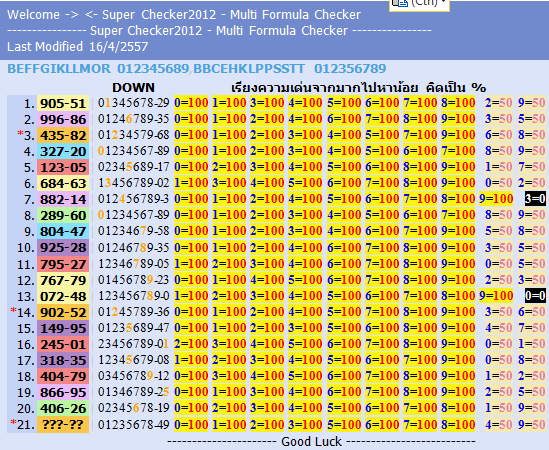Click the Good Luck footer text
Image resolution: width=549 pixels, height=450 pixels.
311,442
